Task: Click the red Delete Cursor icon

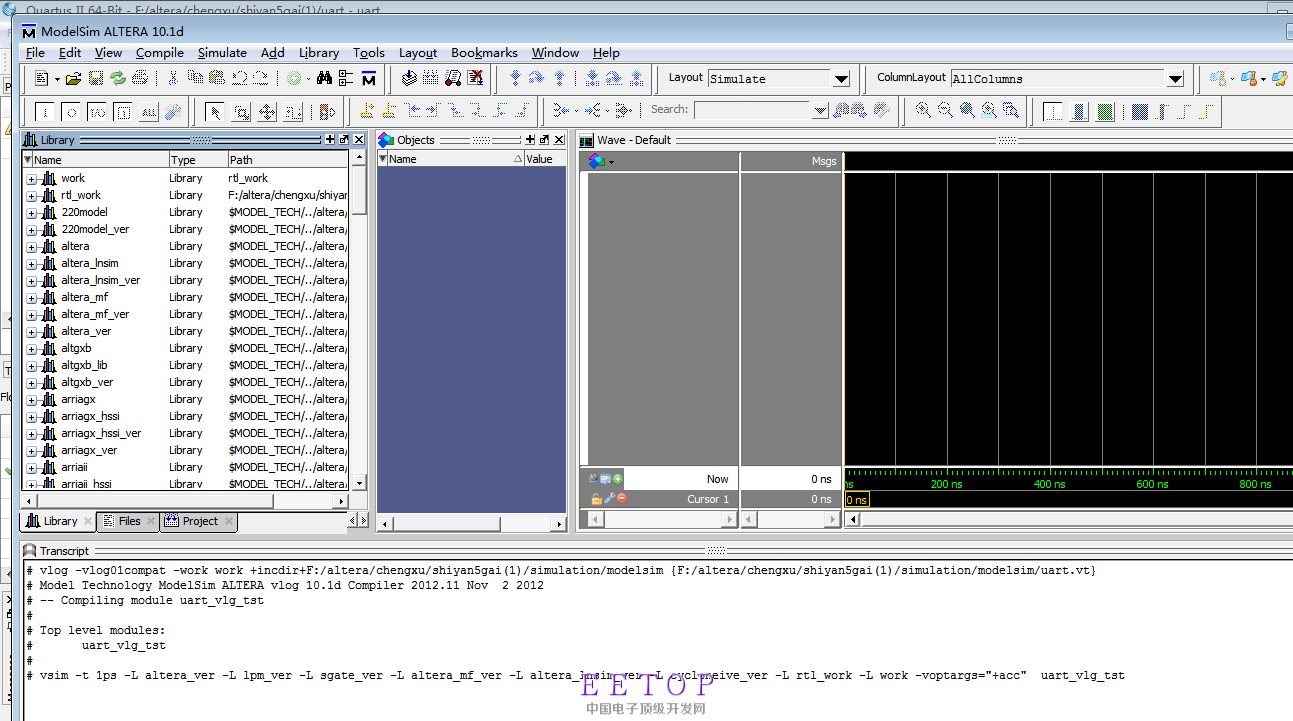Action: pyautogui.click(x=621, y=499)
